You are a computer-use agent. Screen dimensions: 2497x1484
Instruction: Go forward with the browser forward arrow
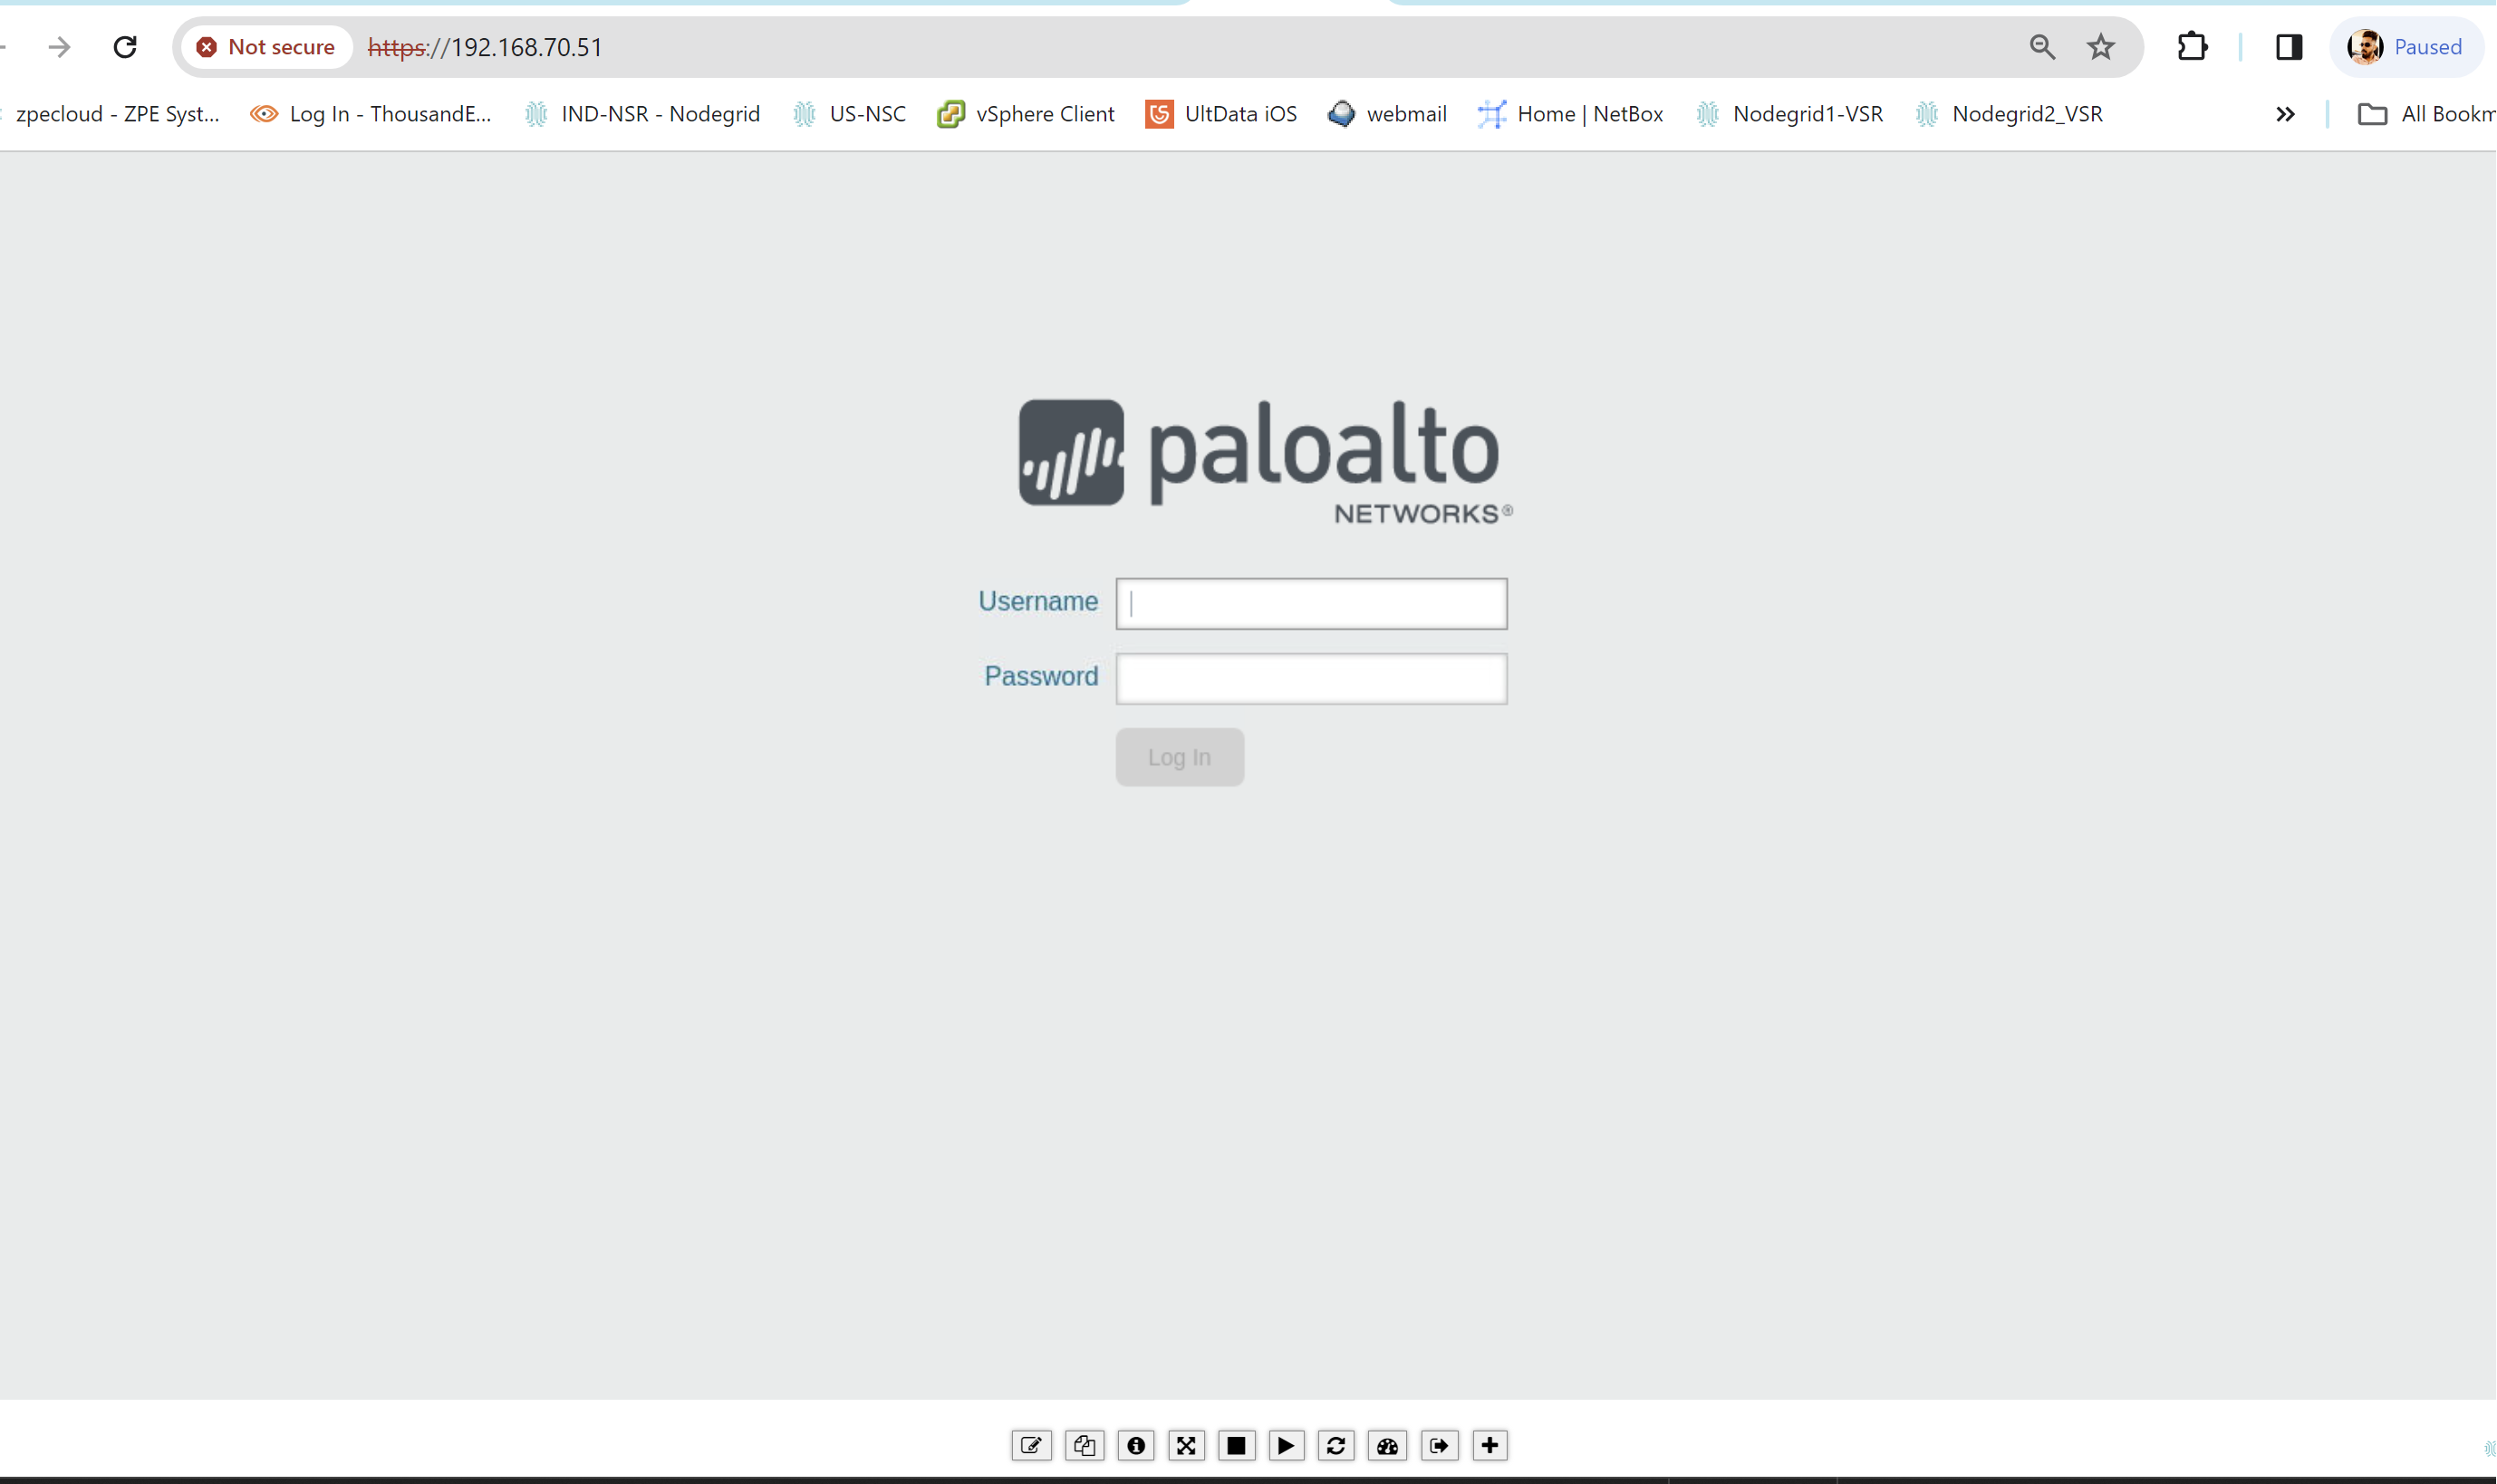click(60, 47)
